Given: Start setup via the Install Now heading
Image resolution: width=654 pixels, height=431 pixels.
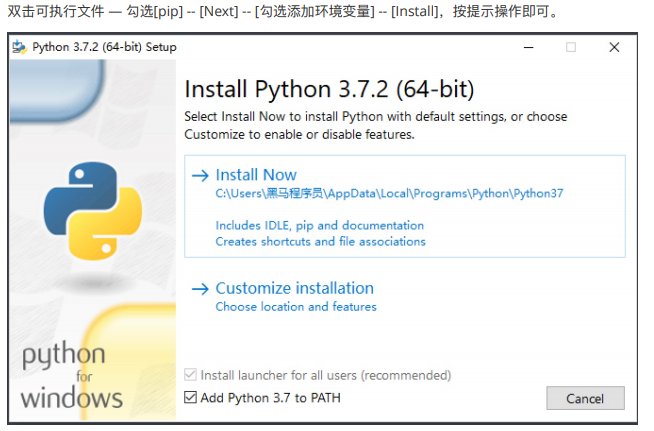Looking at the screenshot, I should pyautogui.click(x=256, y=175).
